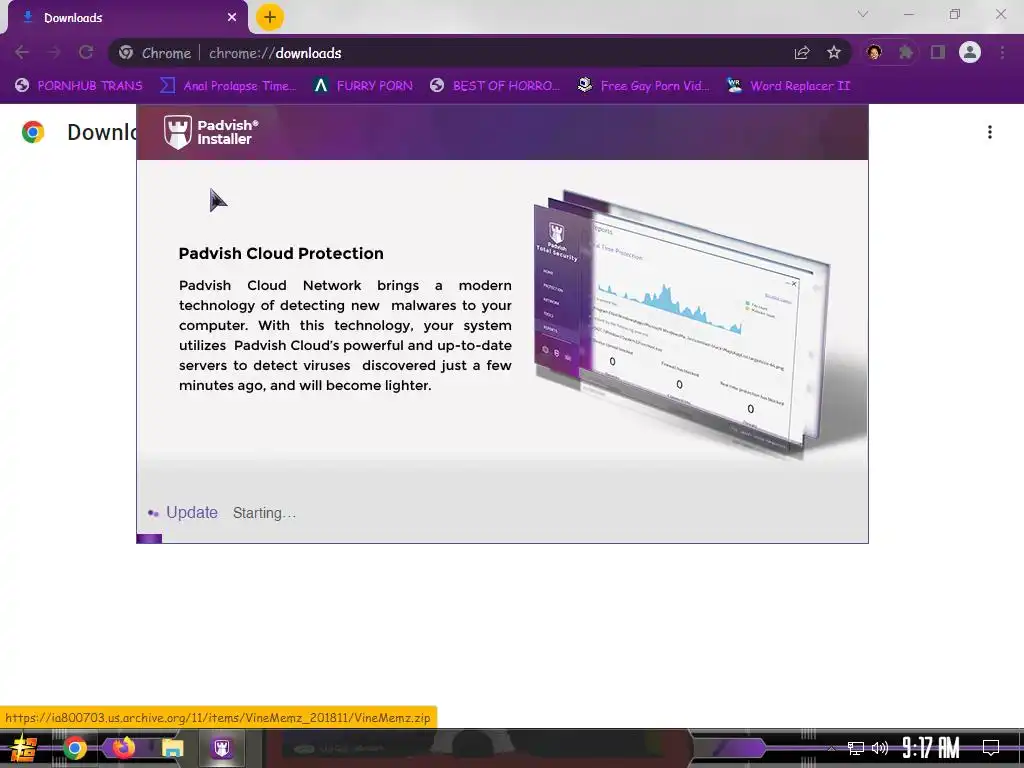This screenshot has width=1024, height=768.
Task: Launch Firefox from the taskbar
Action: pyautogui.click(x=123, y=747)
